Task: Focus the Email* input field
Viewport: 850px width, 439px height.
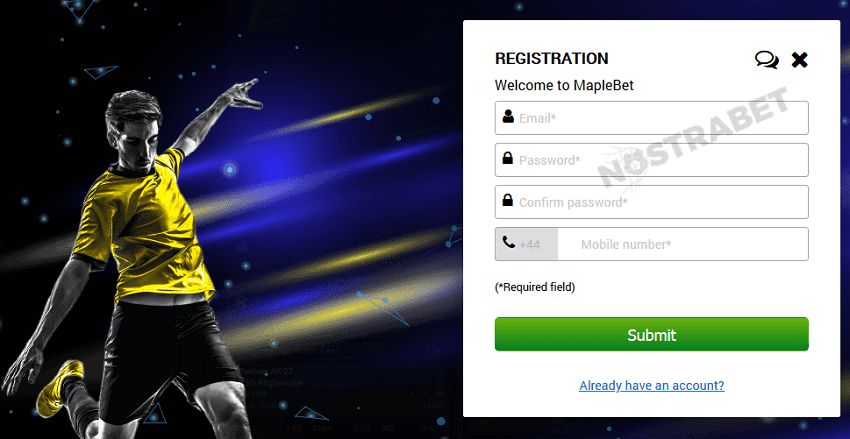Action: point(652,118)
